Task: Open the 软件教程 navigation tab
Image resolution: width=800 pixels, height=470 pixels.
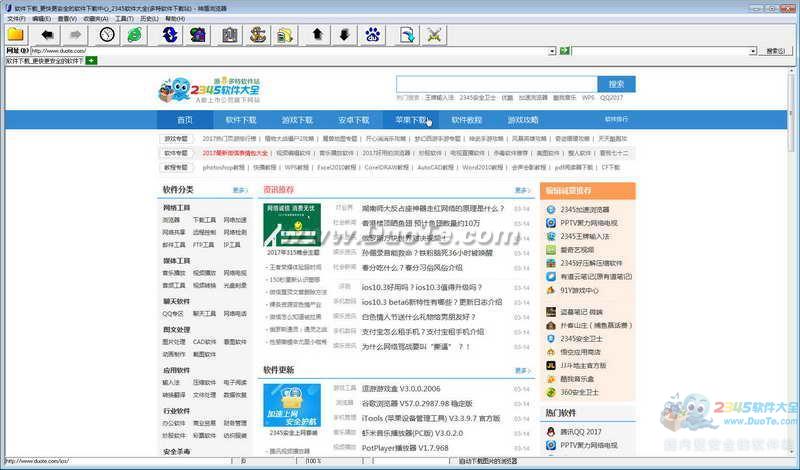Action: click(466, 120)
